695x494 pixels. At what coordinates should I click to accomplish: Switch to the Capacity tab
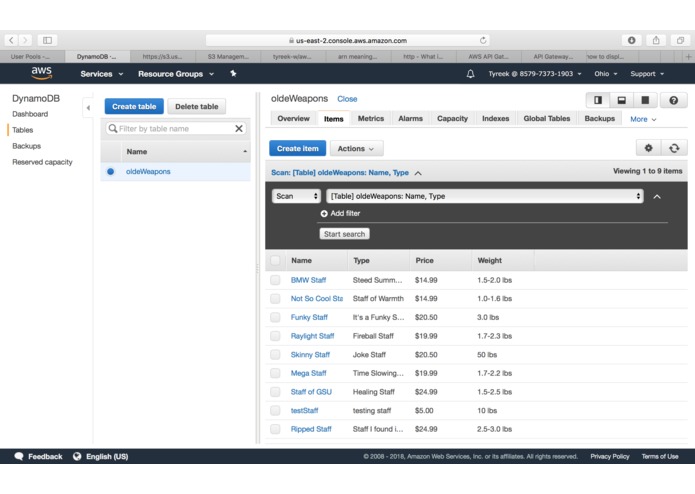click(x=452, y=119)
